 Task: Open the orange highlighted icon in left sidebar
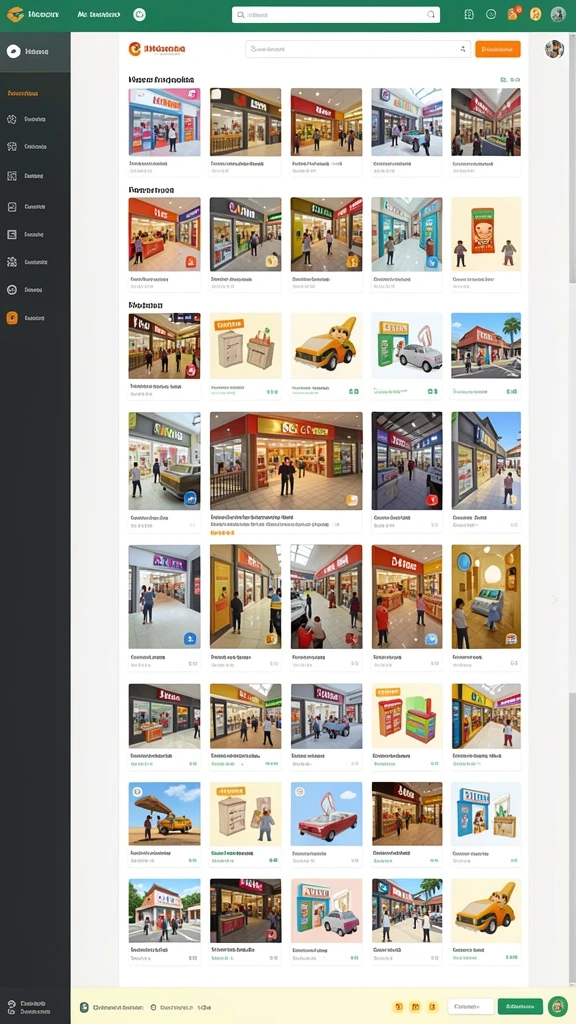pos(12,318)
